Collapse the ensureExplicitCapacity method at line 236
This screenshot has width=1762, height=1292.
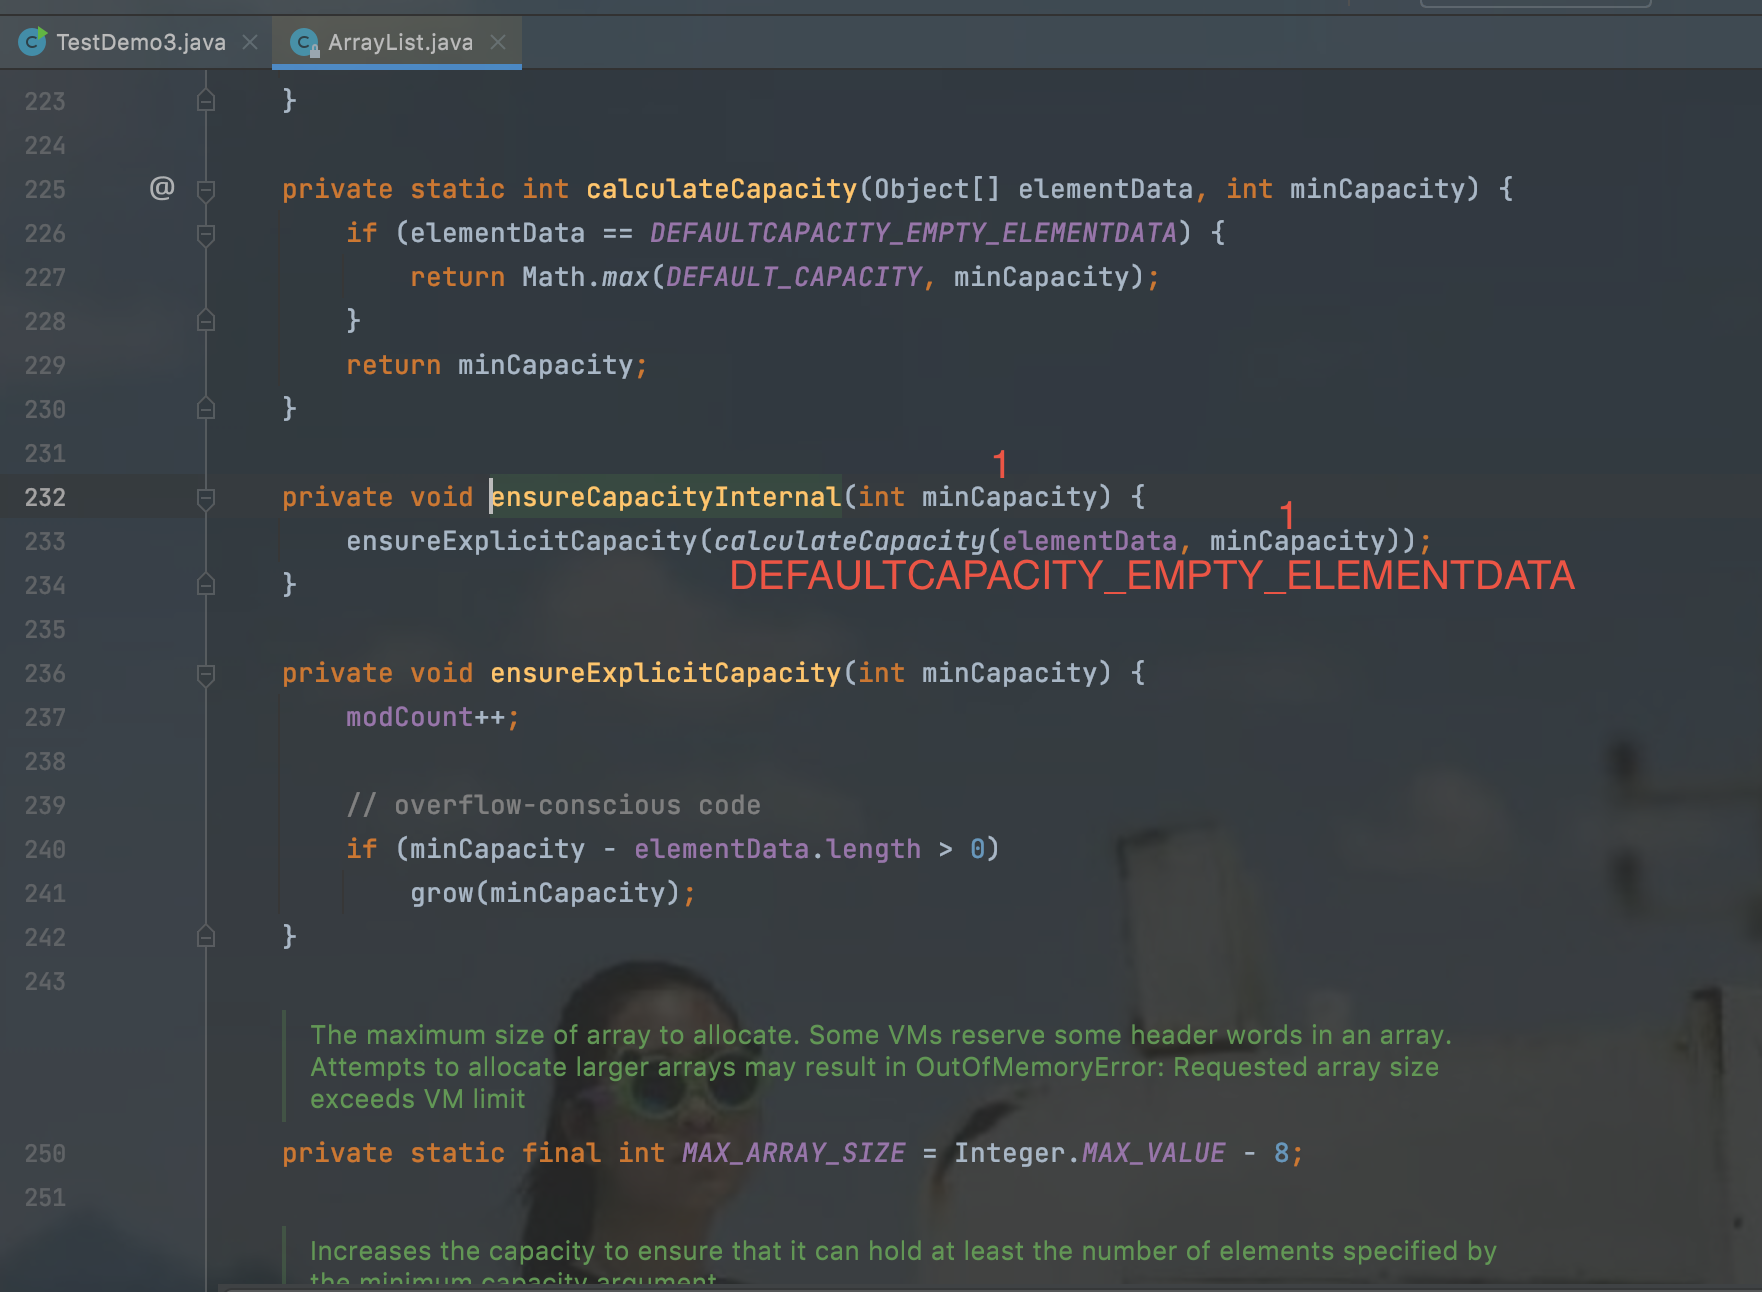tap(206, 673)
